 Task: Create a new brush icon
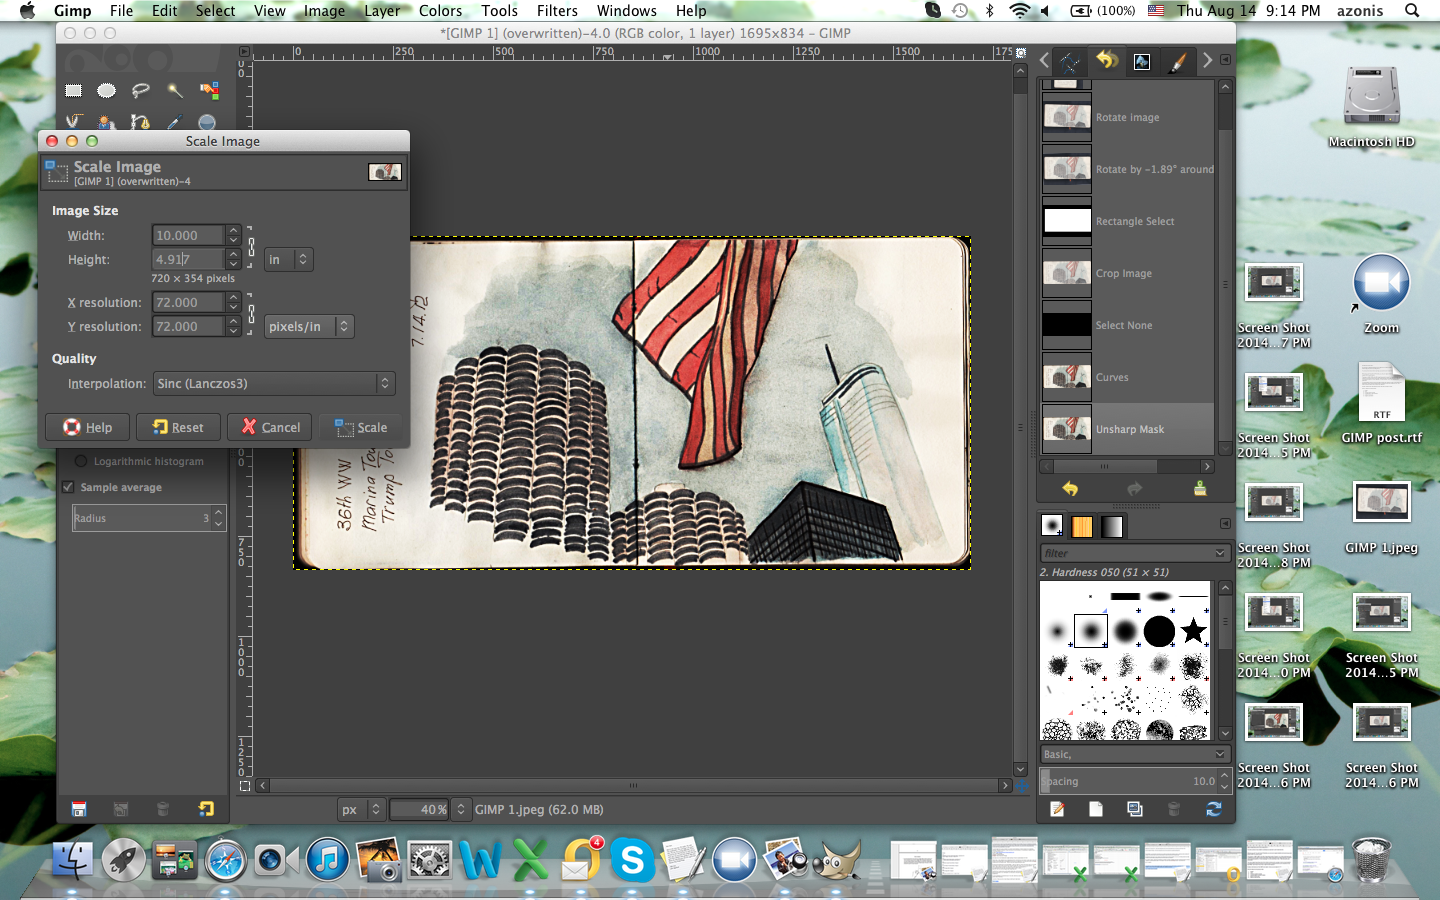pyautogui.click(x=1096, y=809)
